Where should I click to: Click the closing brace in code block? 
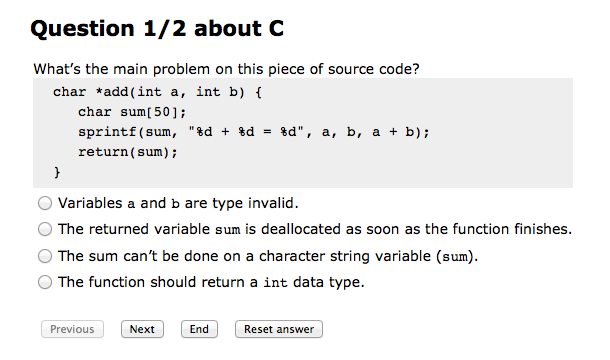pyautogui.click(x=57, y=172)
